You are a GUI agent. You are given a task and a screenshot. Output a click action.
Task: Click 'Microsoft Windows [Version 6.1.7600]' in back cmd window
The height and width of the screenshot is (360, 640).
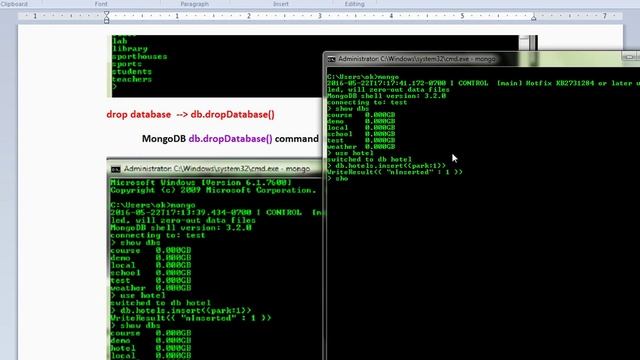point(201,182)
